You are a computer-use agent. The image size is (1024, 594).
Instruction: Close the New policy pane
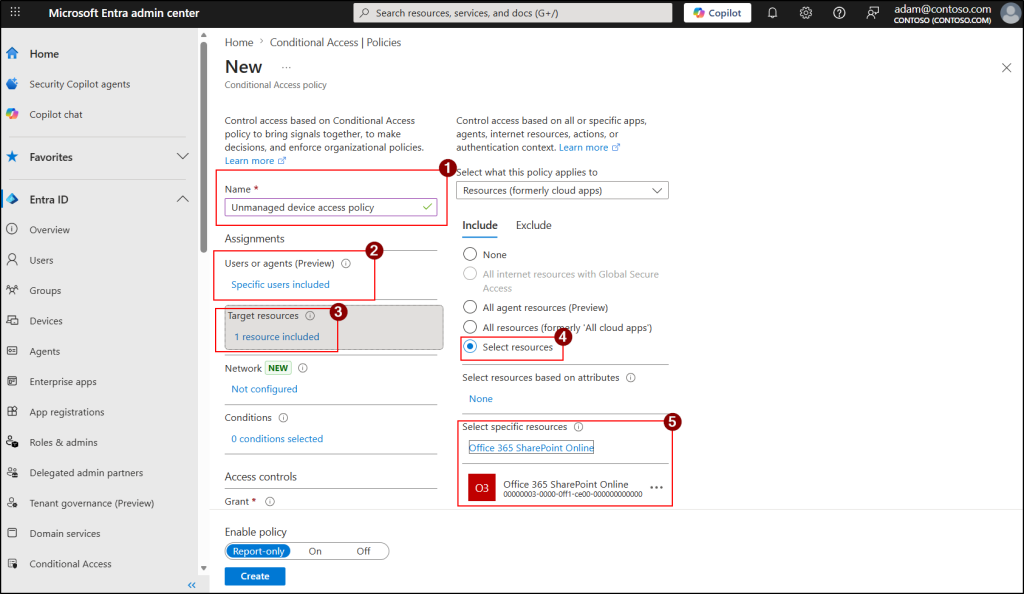[1006, 67]
